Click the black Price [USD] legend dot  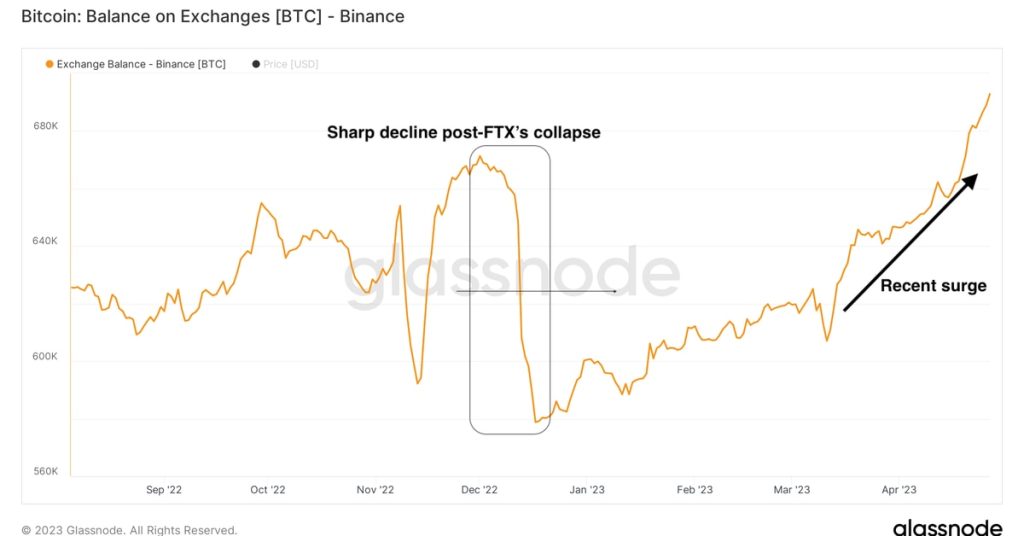point(256,64)
